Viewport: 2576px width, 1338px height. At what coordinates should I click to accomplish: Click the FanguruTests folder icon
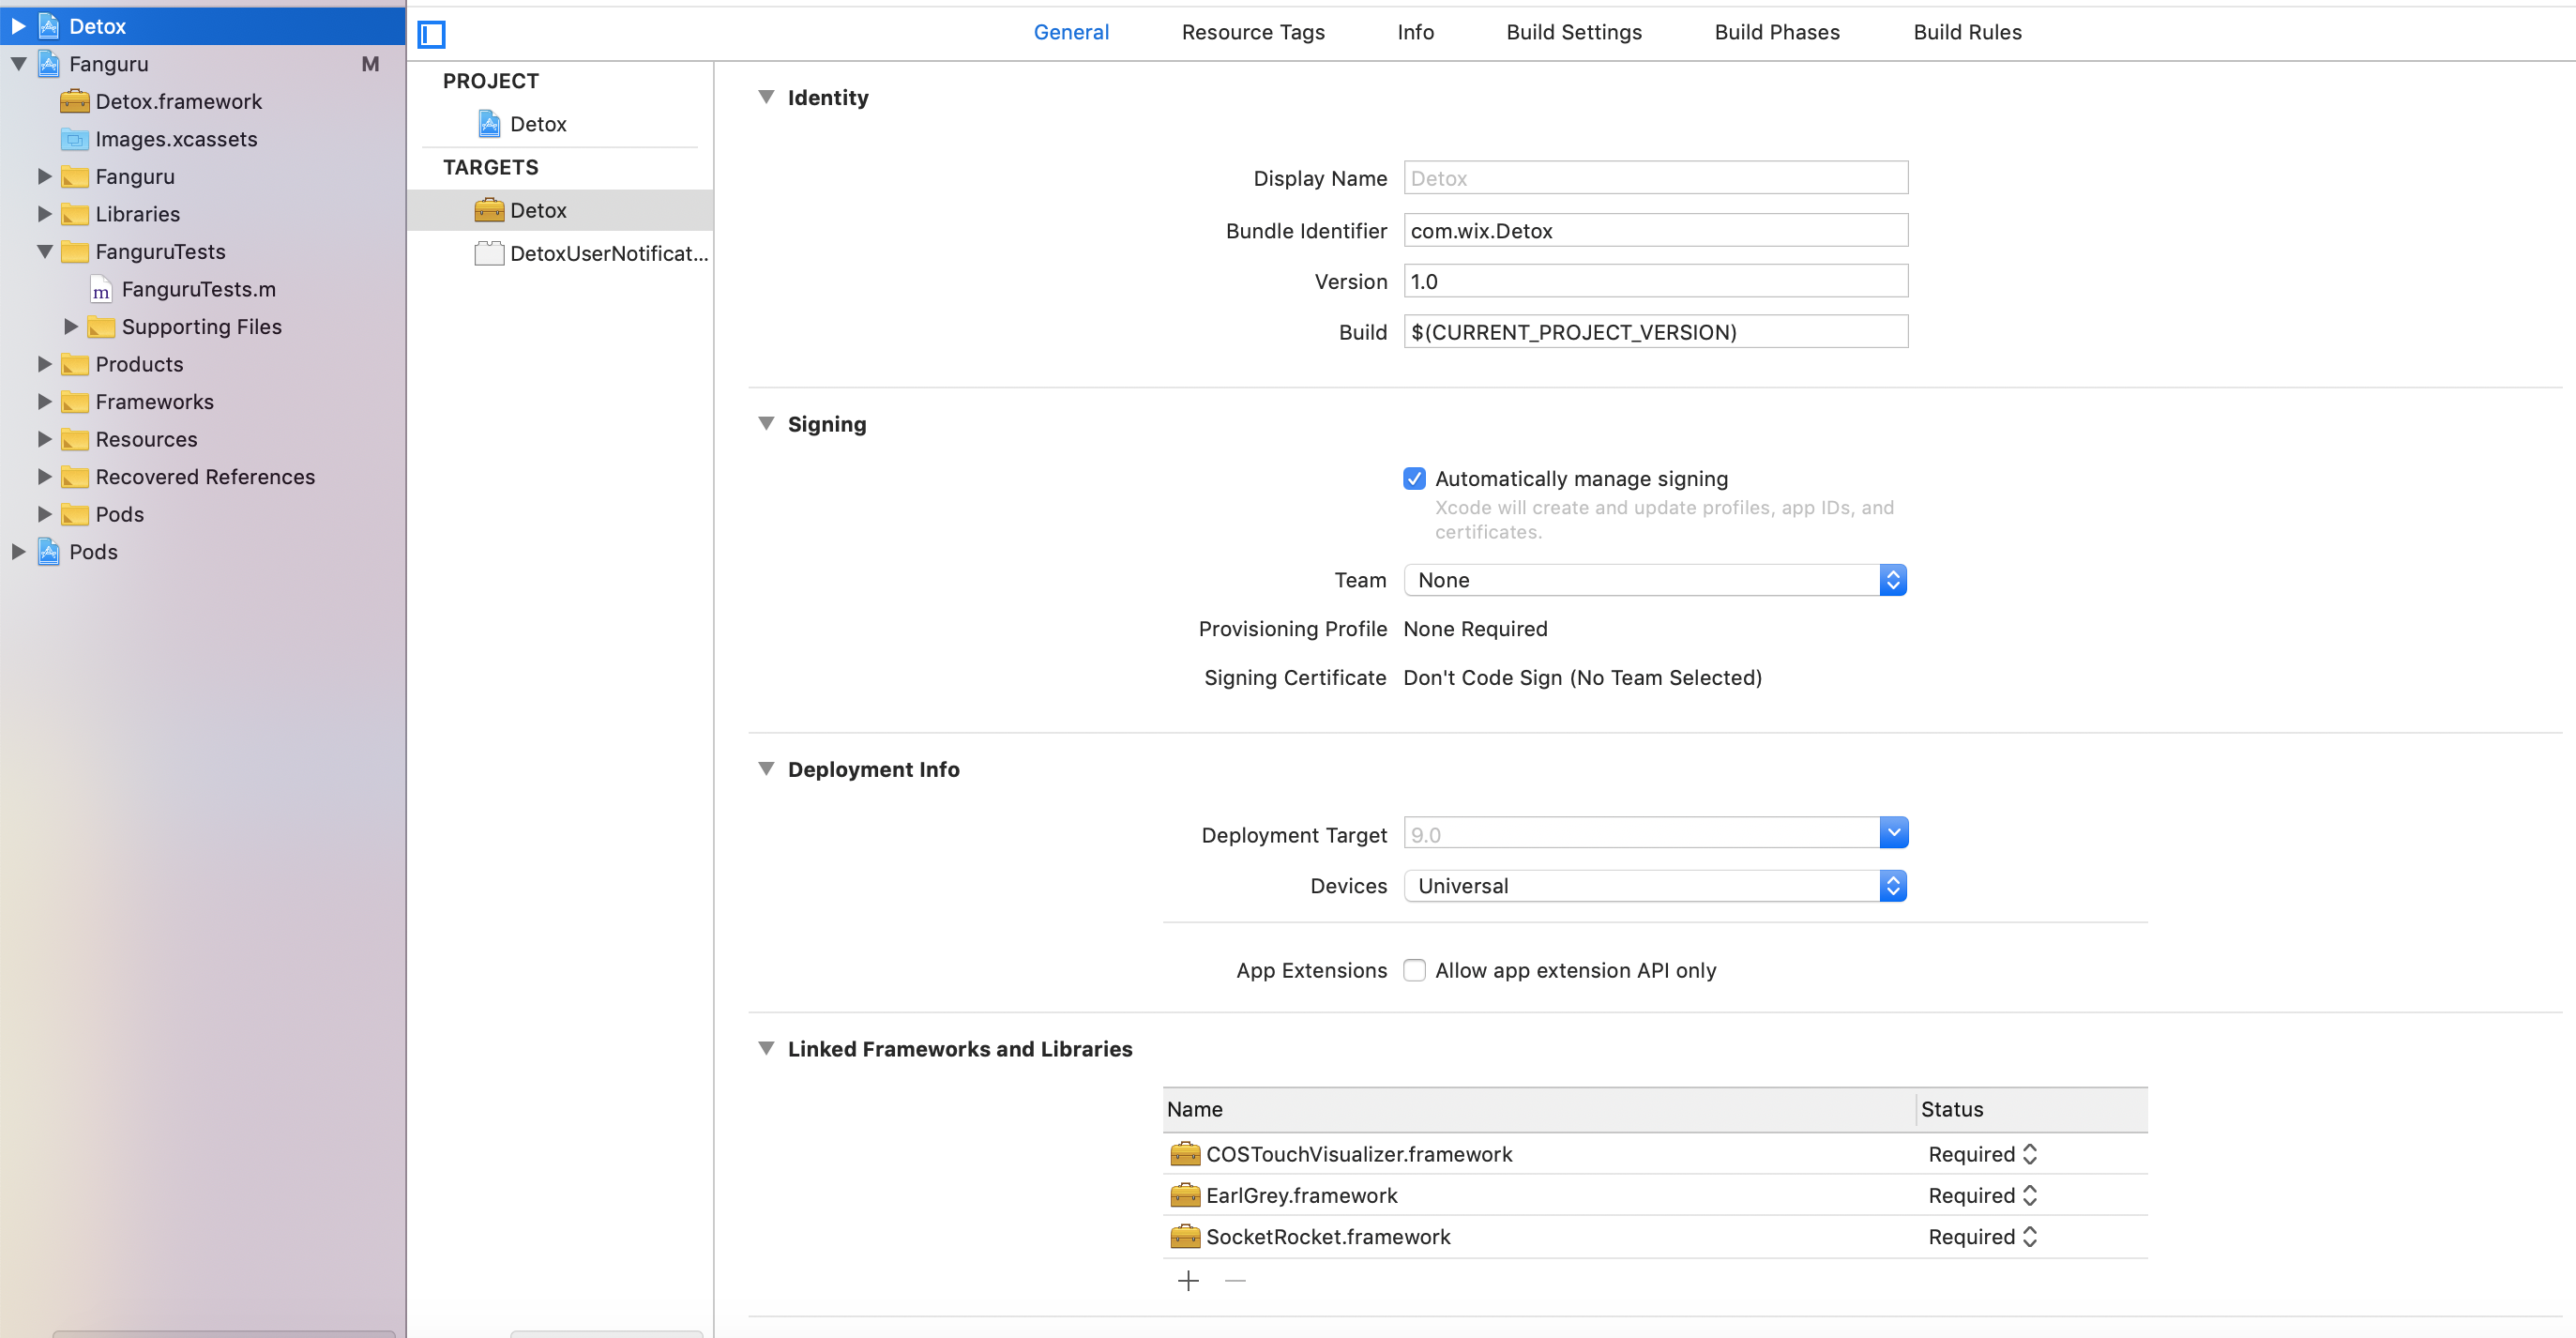point(75,251)
